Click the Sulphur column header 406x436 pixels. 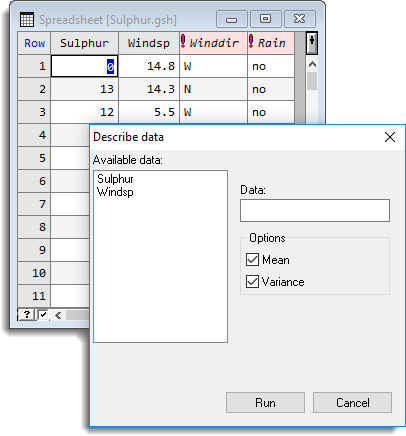click(x=84, y=43)
